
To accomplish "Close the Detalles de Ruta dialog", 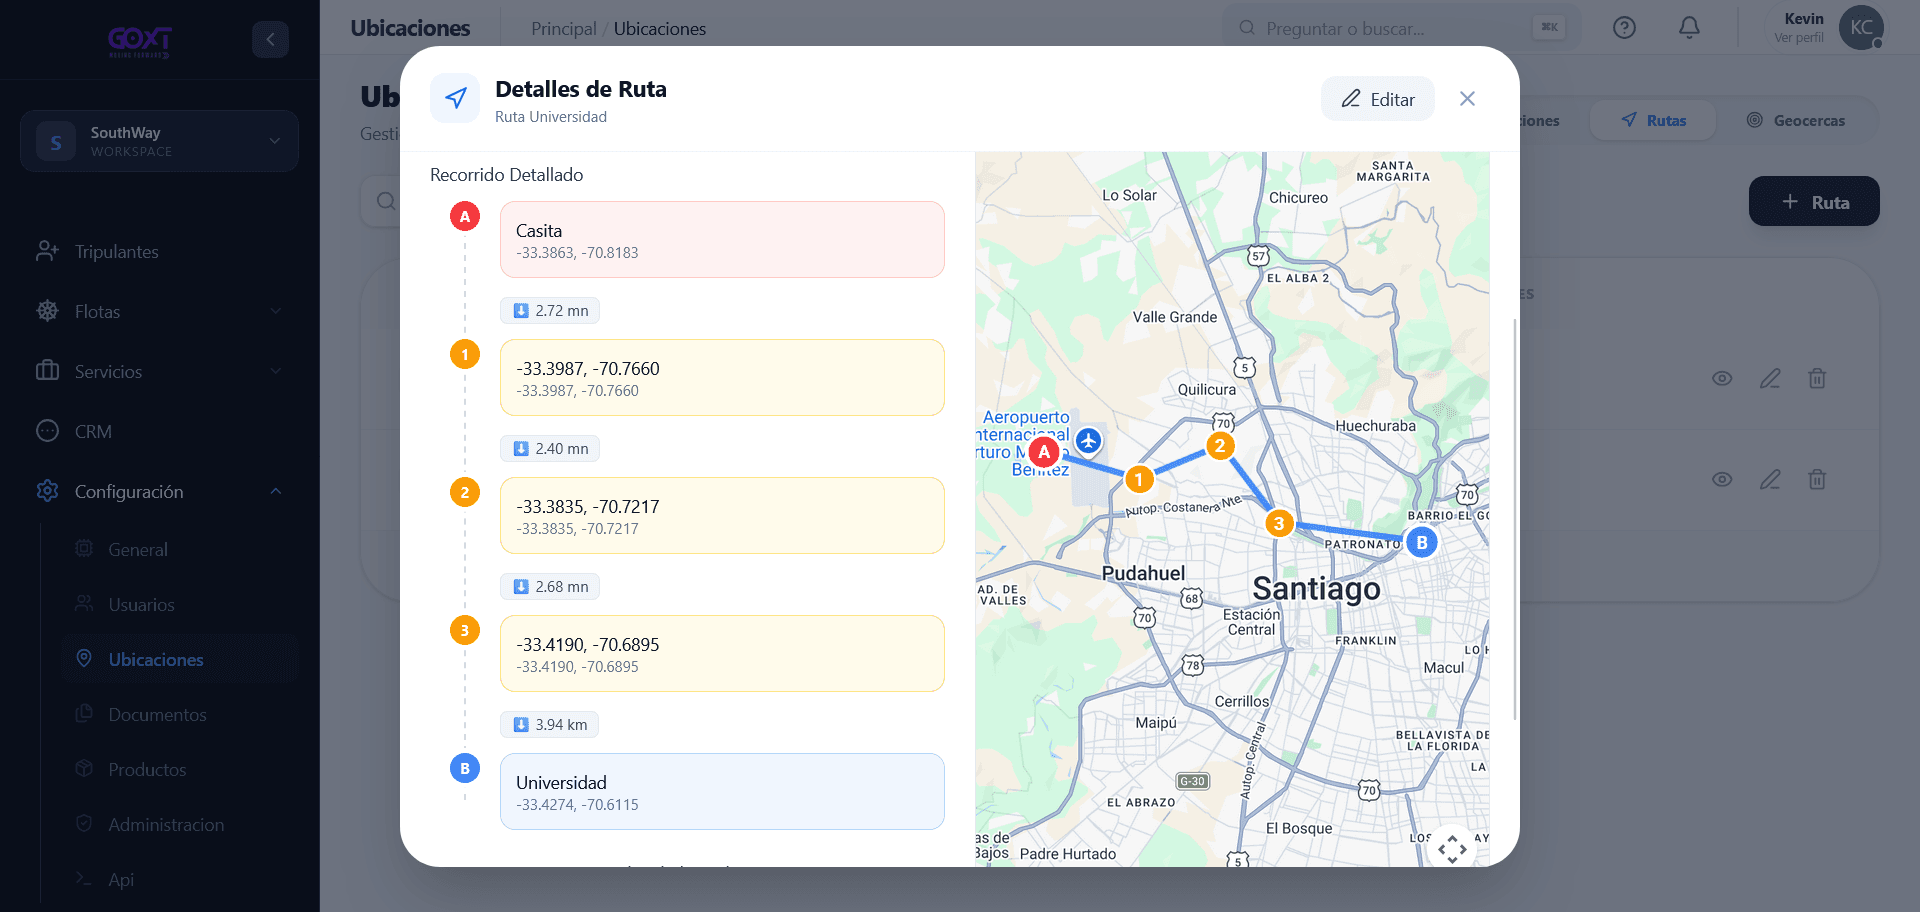I will coord(1467,99).
